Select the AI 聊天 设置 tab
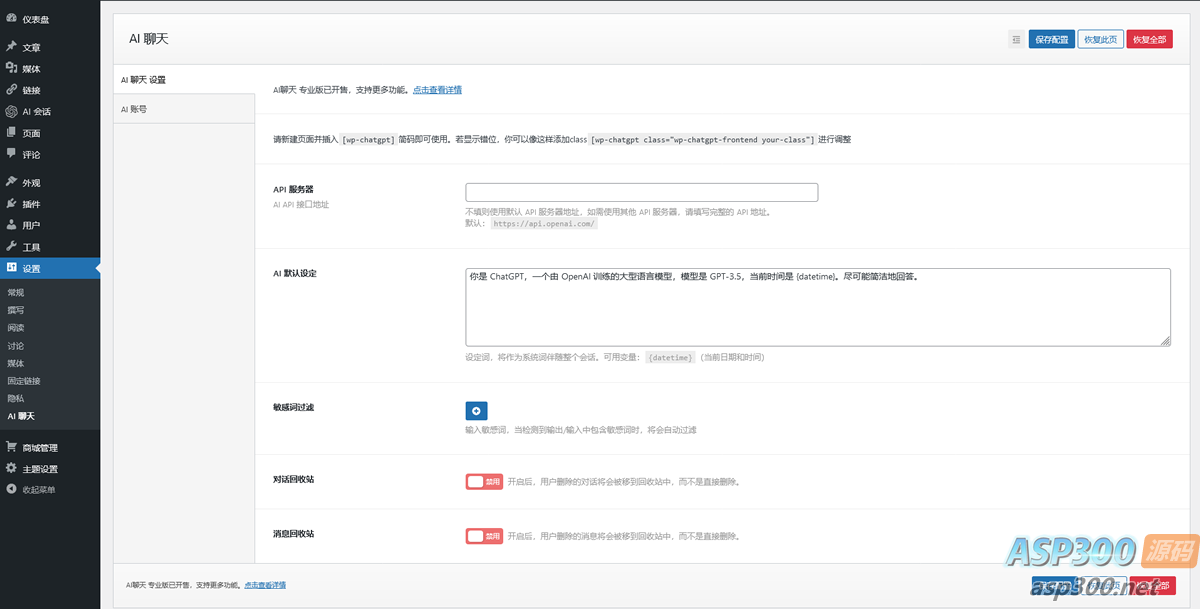1200x609 pixels. coord(143,79)
